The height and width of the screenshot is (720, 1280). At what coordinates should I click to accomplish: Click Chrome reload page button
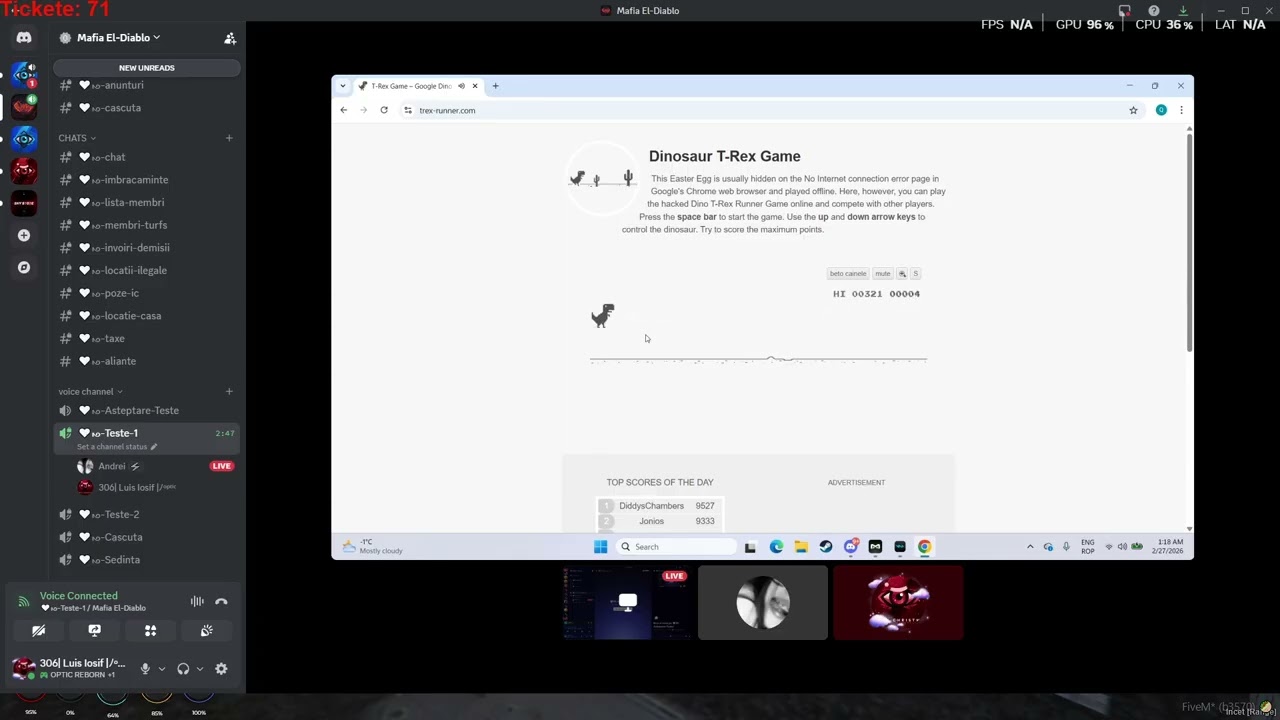pyautogui.click(x=384, y=110)
